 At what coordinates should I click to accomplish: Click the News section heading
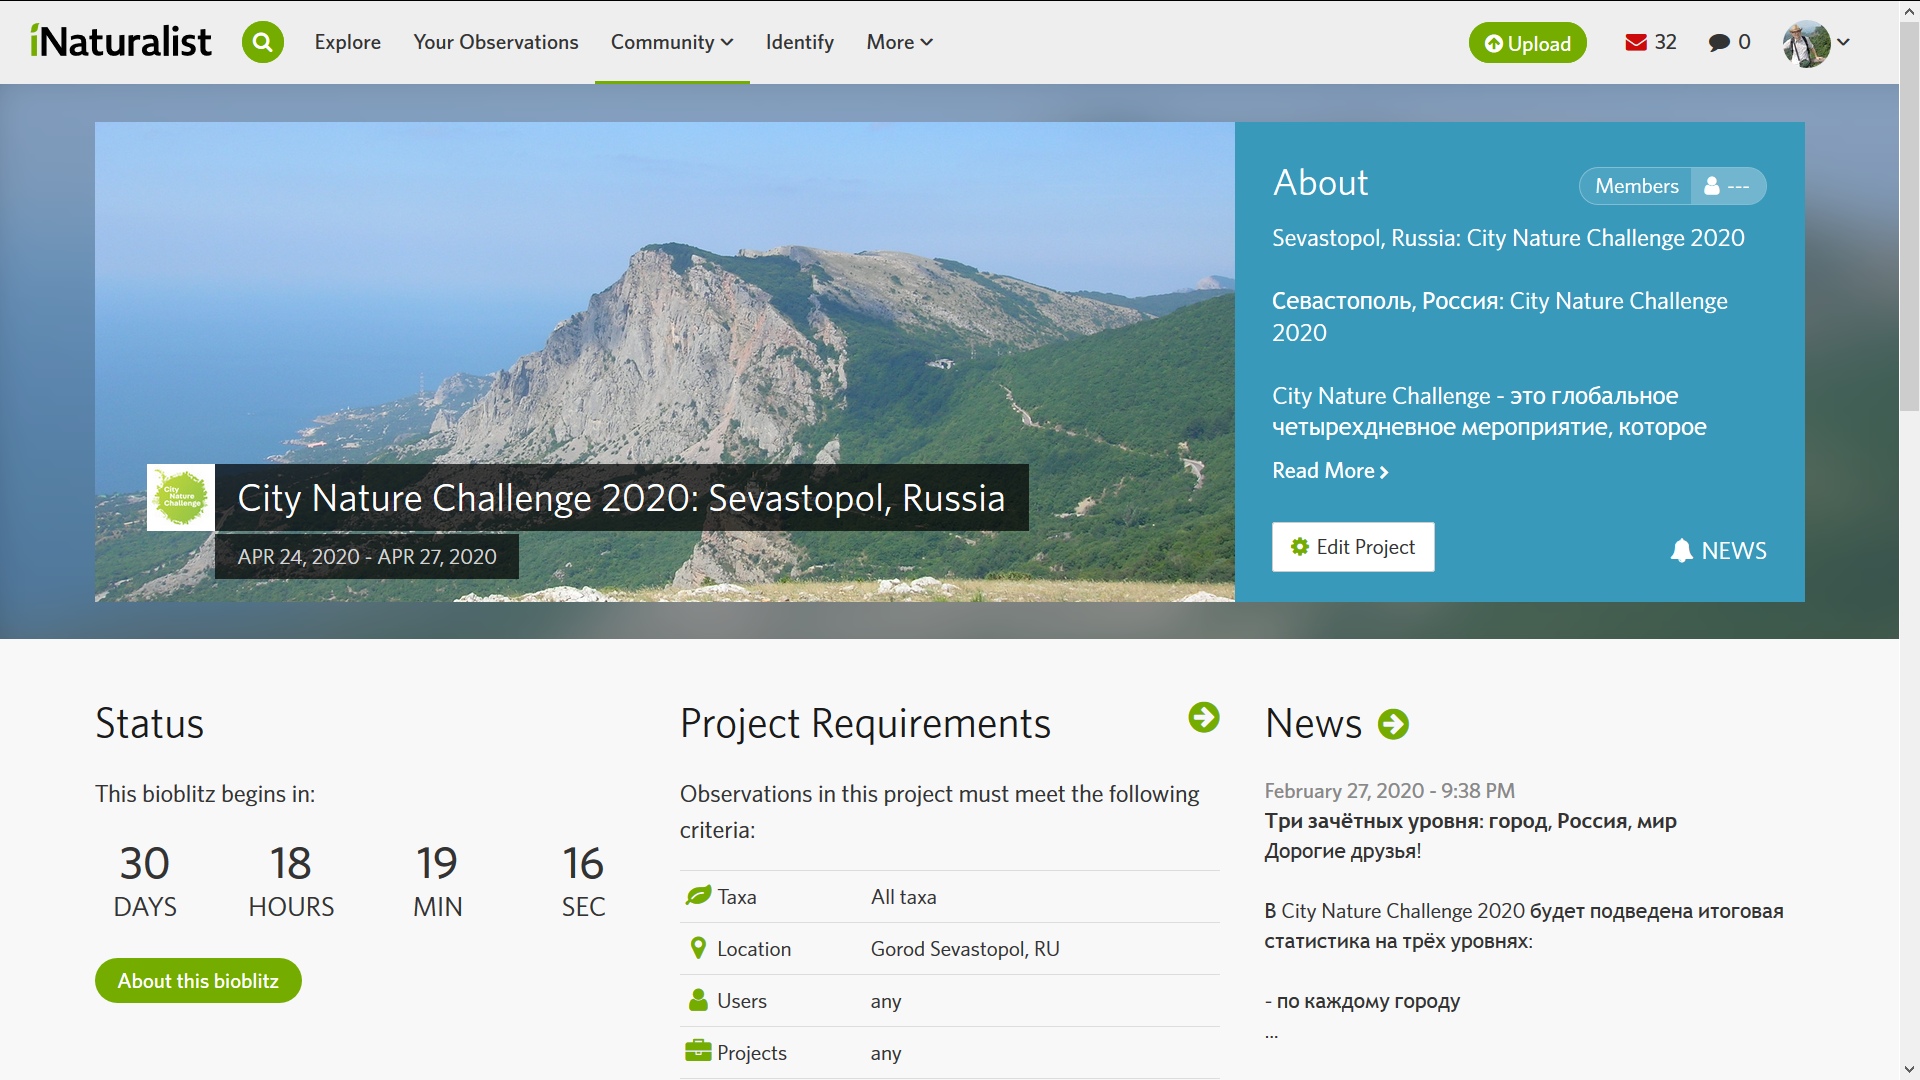point(1313,724)
